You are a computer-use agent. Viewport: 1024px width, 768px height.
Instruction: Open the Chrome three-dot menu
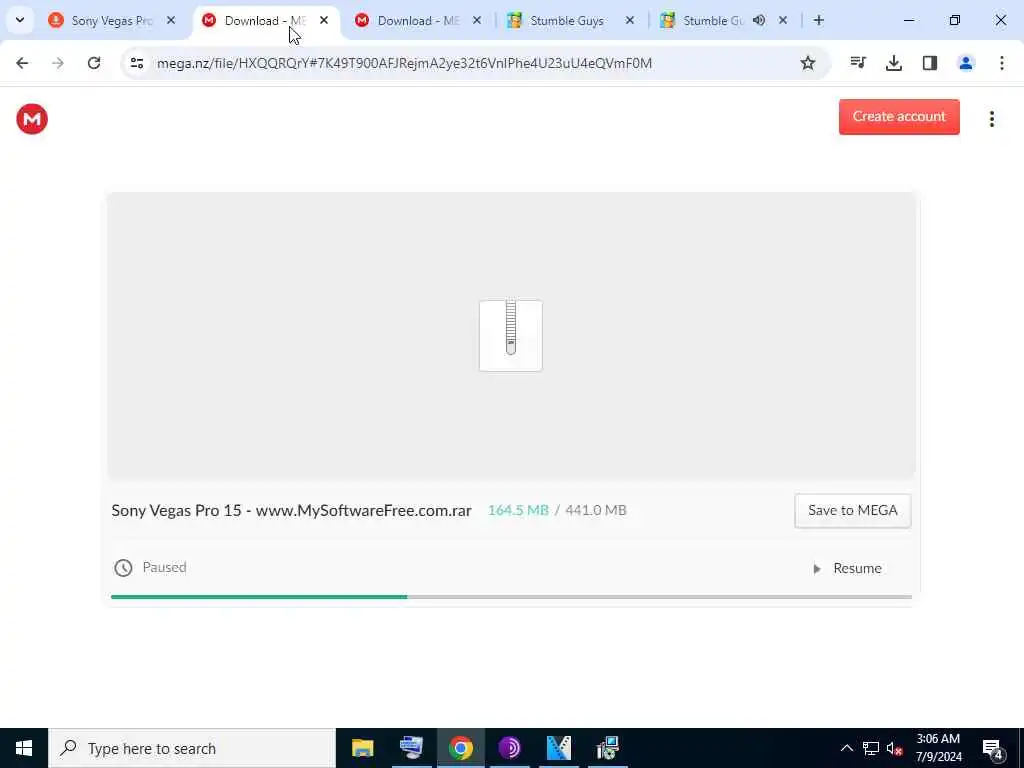1002,63
